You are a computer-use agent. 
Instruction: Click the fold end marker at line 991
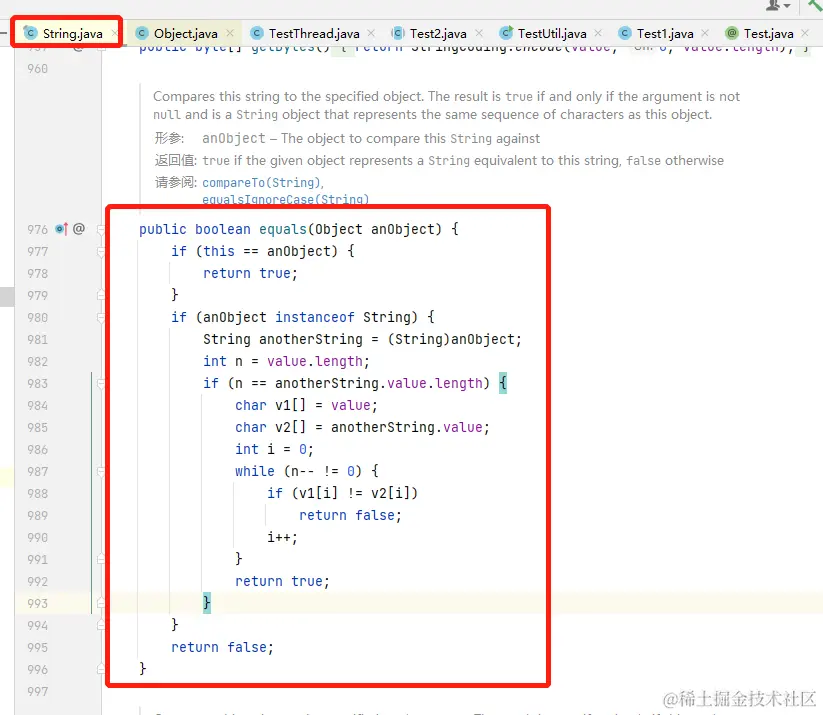tap(101, 560)
